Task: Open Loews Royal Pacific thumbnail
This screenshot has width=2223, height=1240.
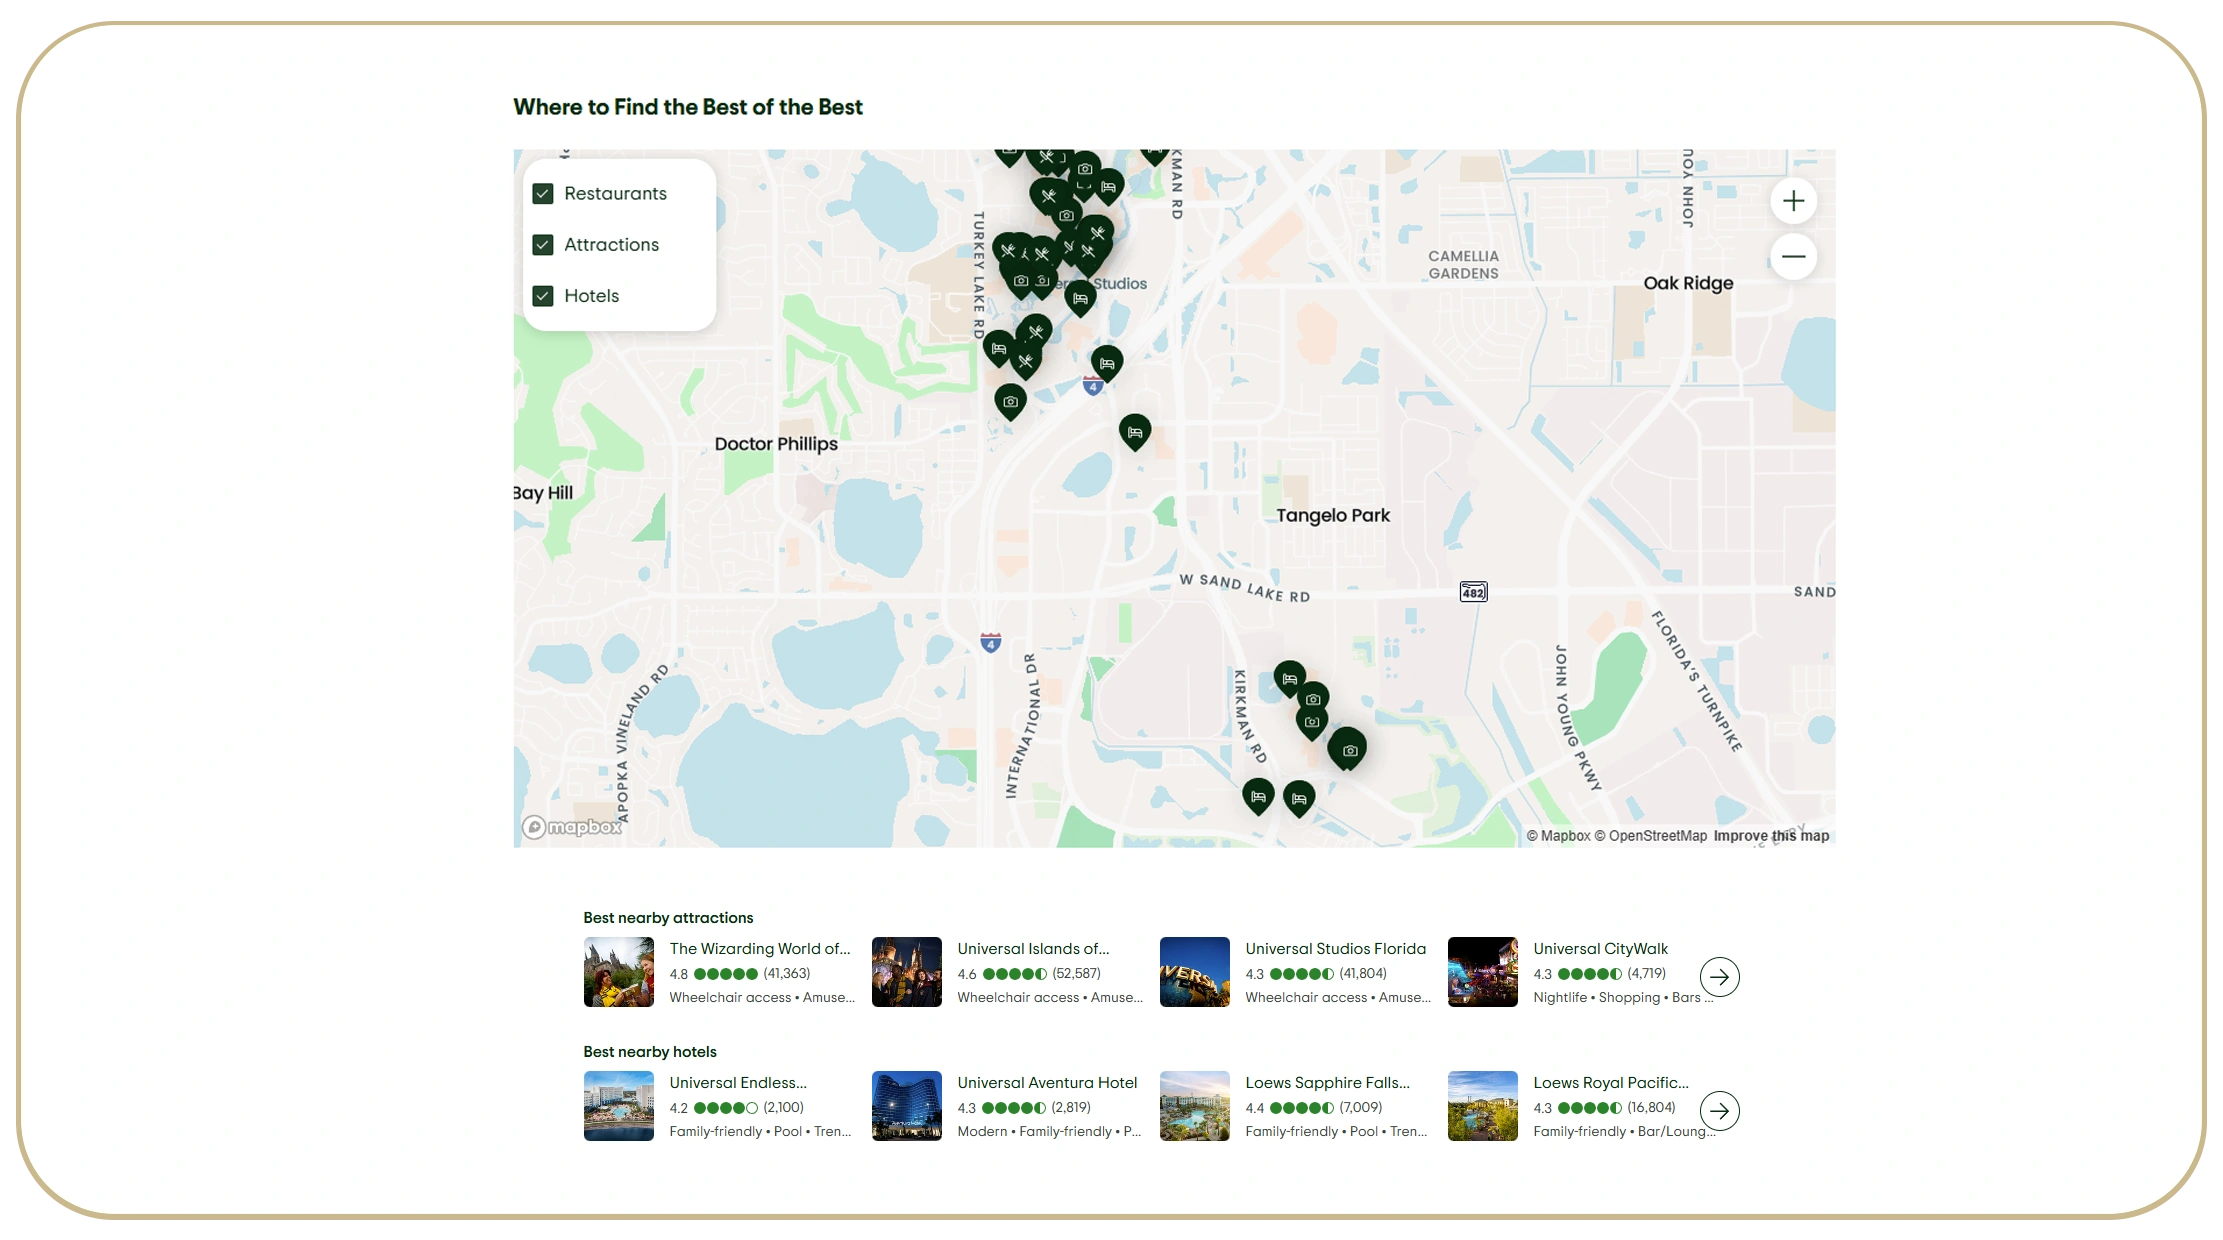Action: (x=1483, y=1106)
